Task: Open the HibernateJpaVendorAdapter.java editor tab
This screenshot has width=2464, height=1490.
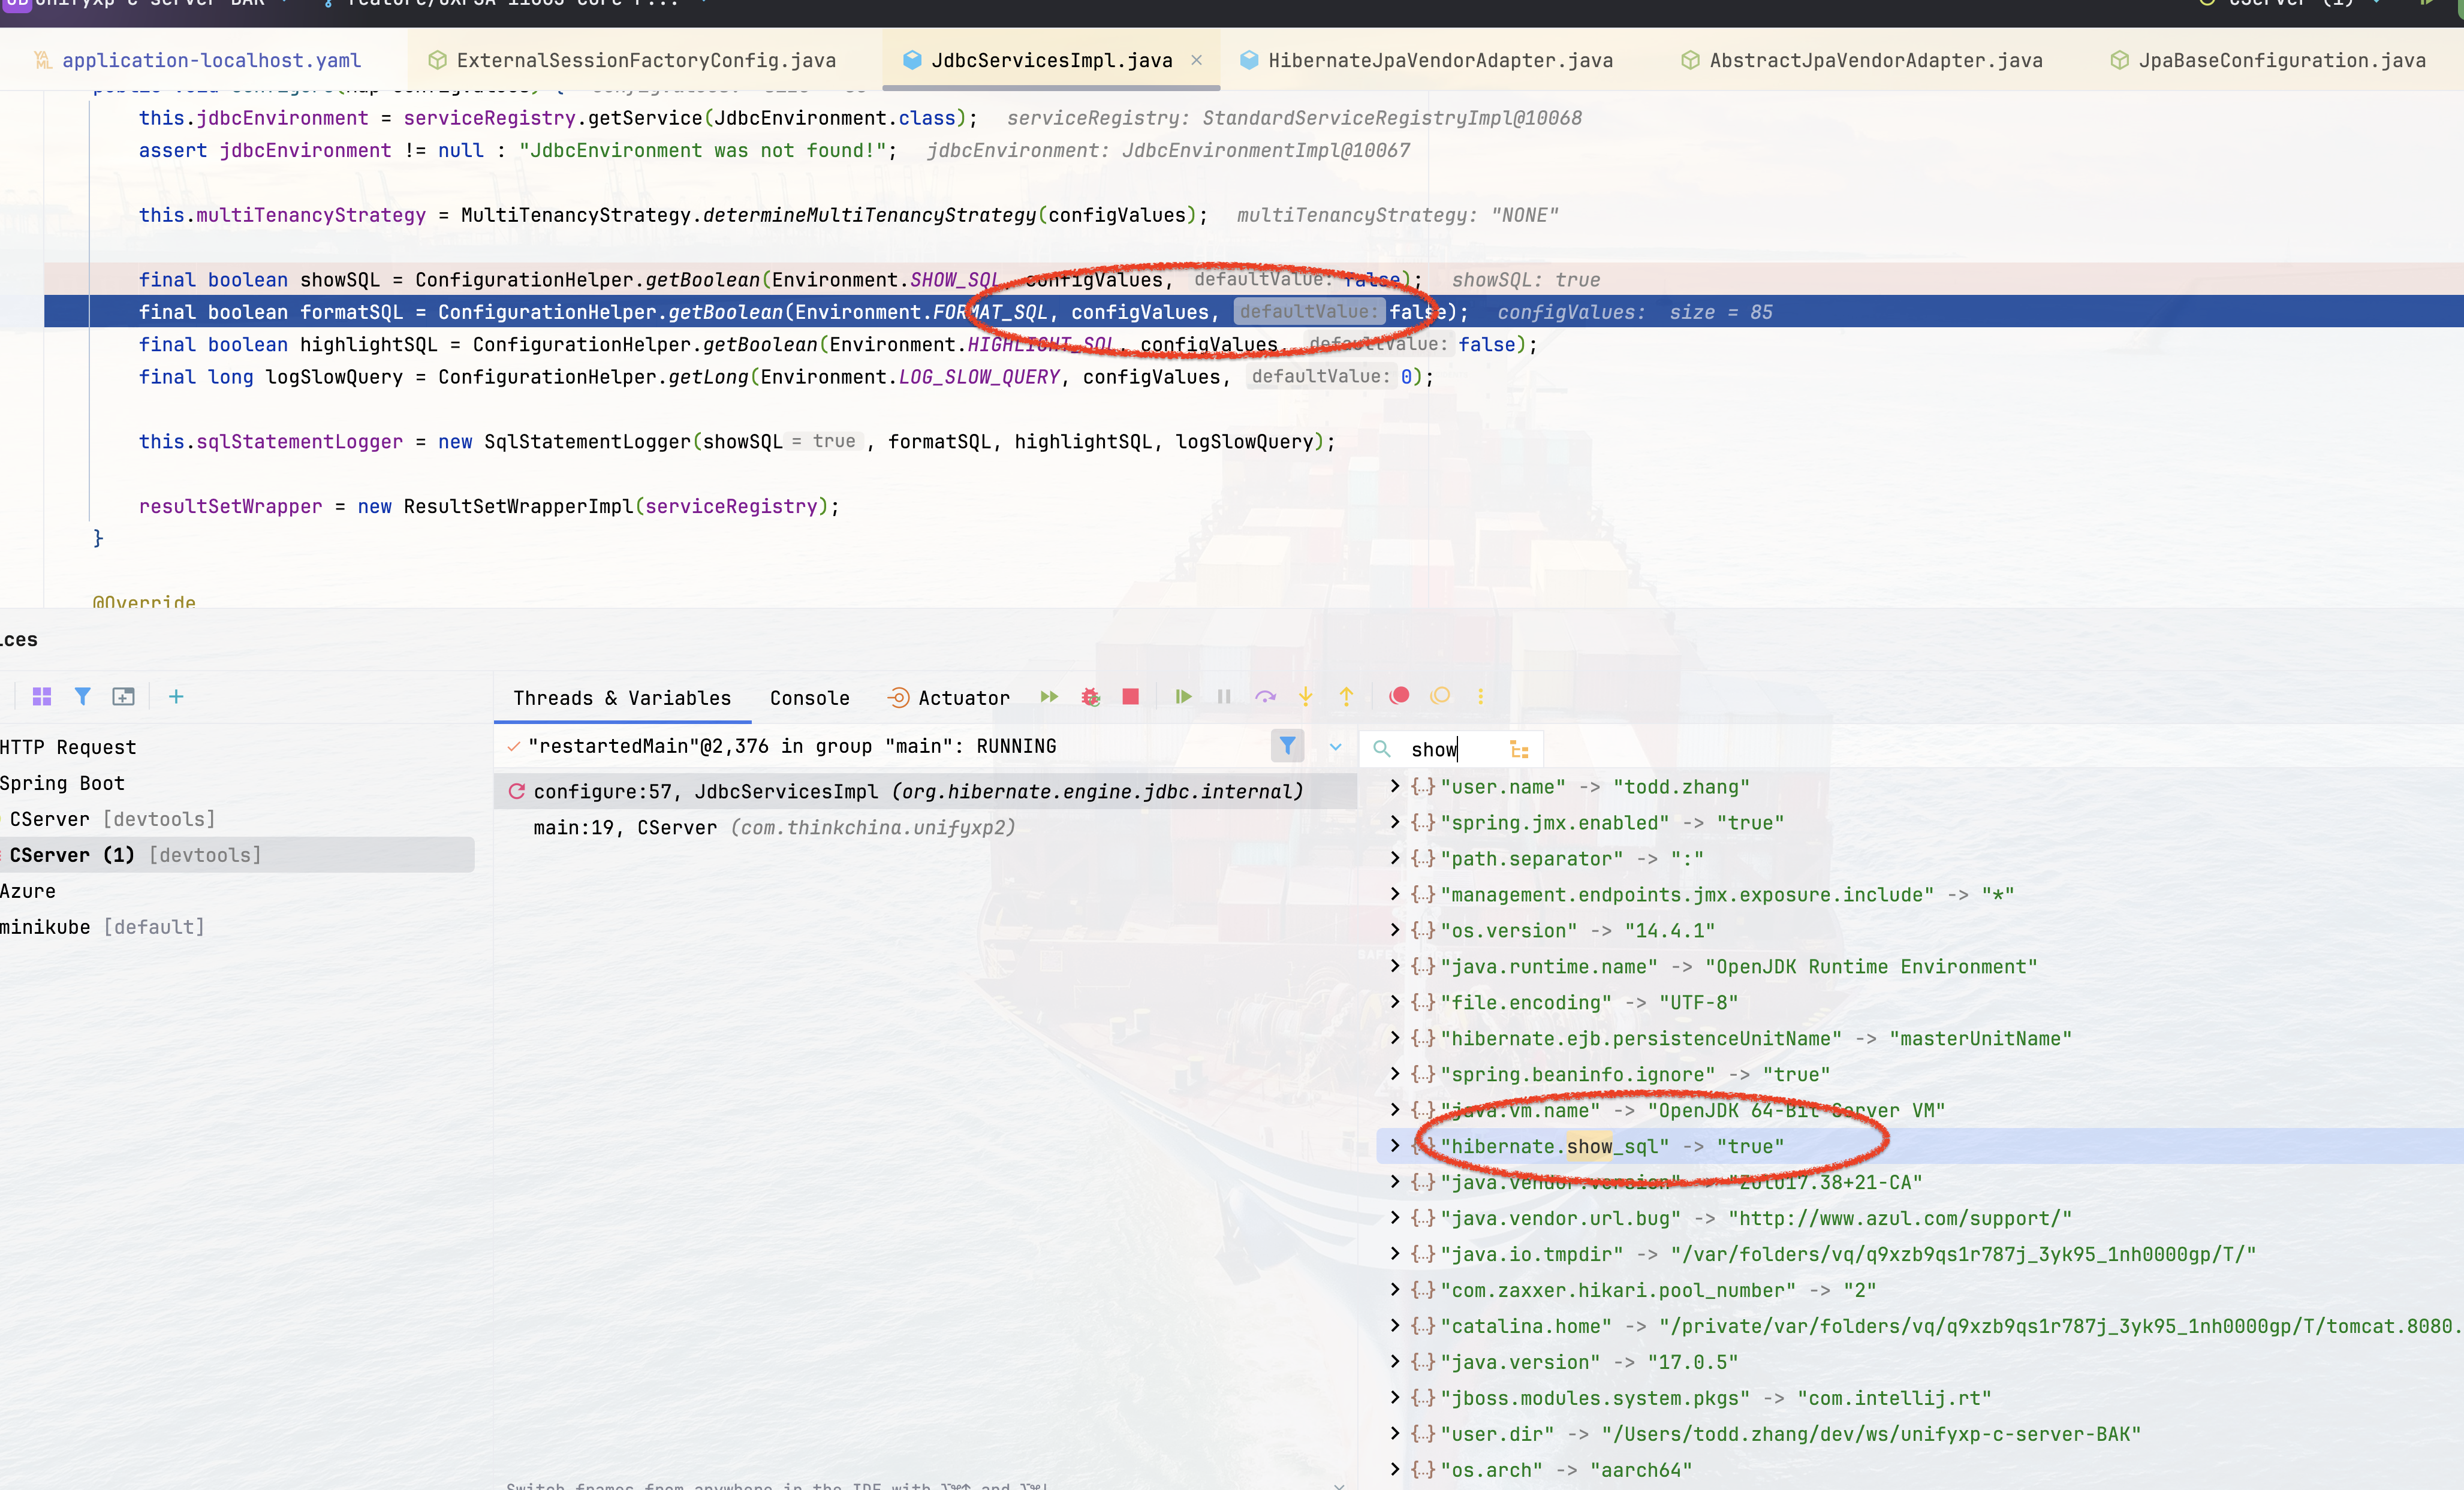Action: pyautogui.click(x=1439, y=61)
